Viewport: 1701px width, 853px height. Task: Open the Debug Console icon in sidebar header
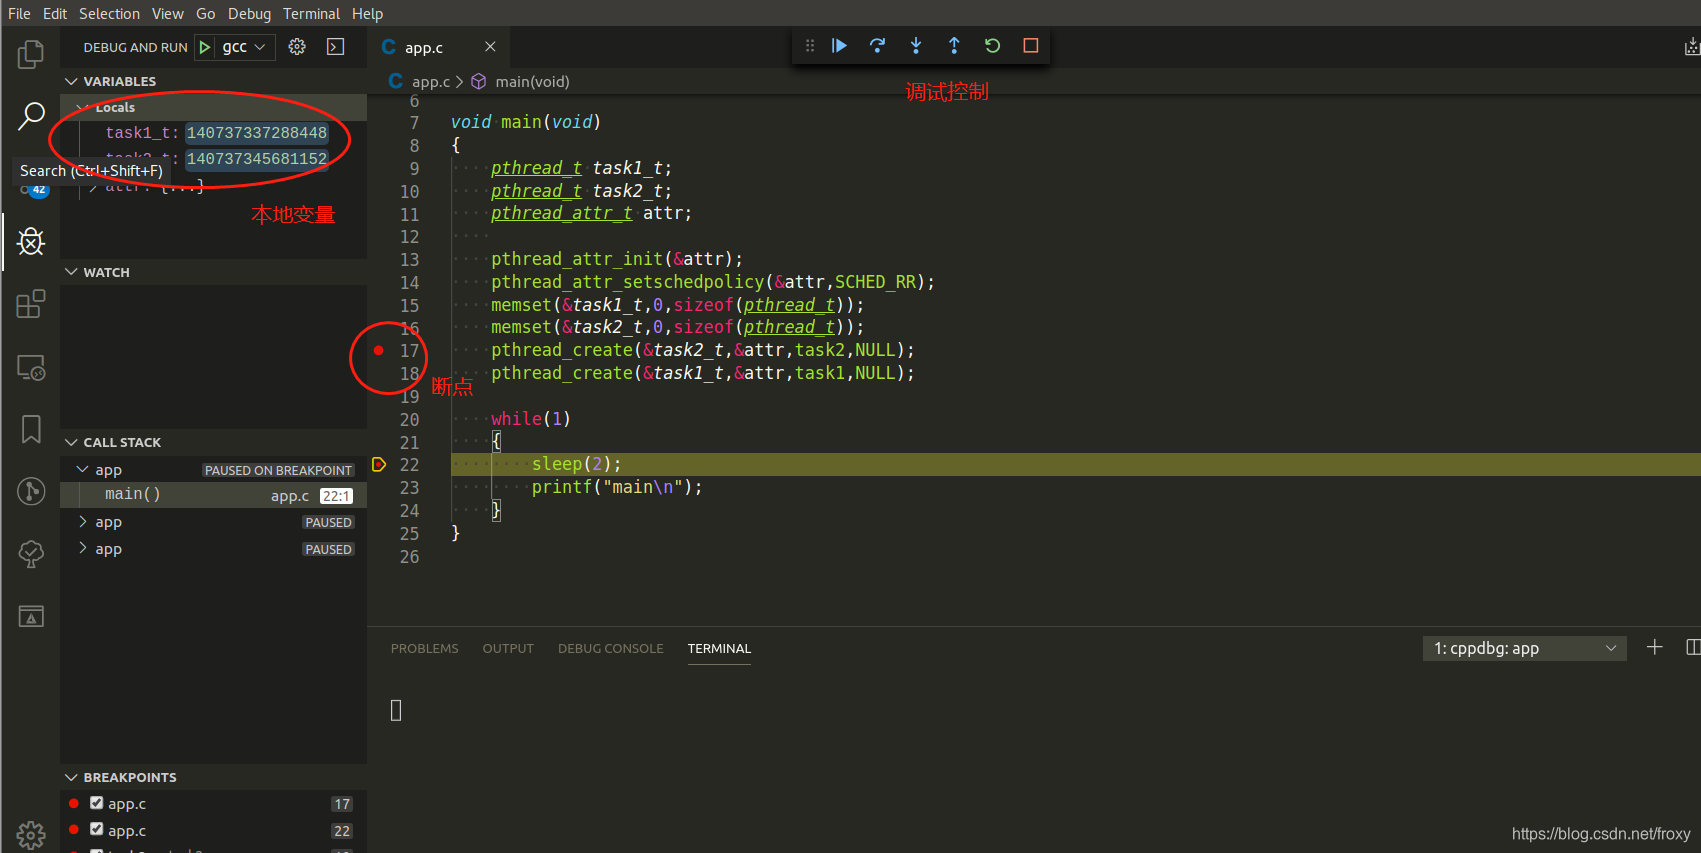[x=336, y=47]
